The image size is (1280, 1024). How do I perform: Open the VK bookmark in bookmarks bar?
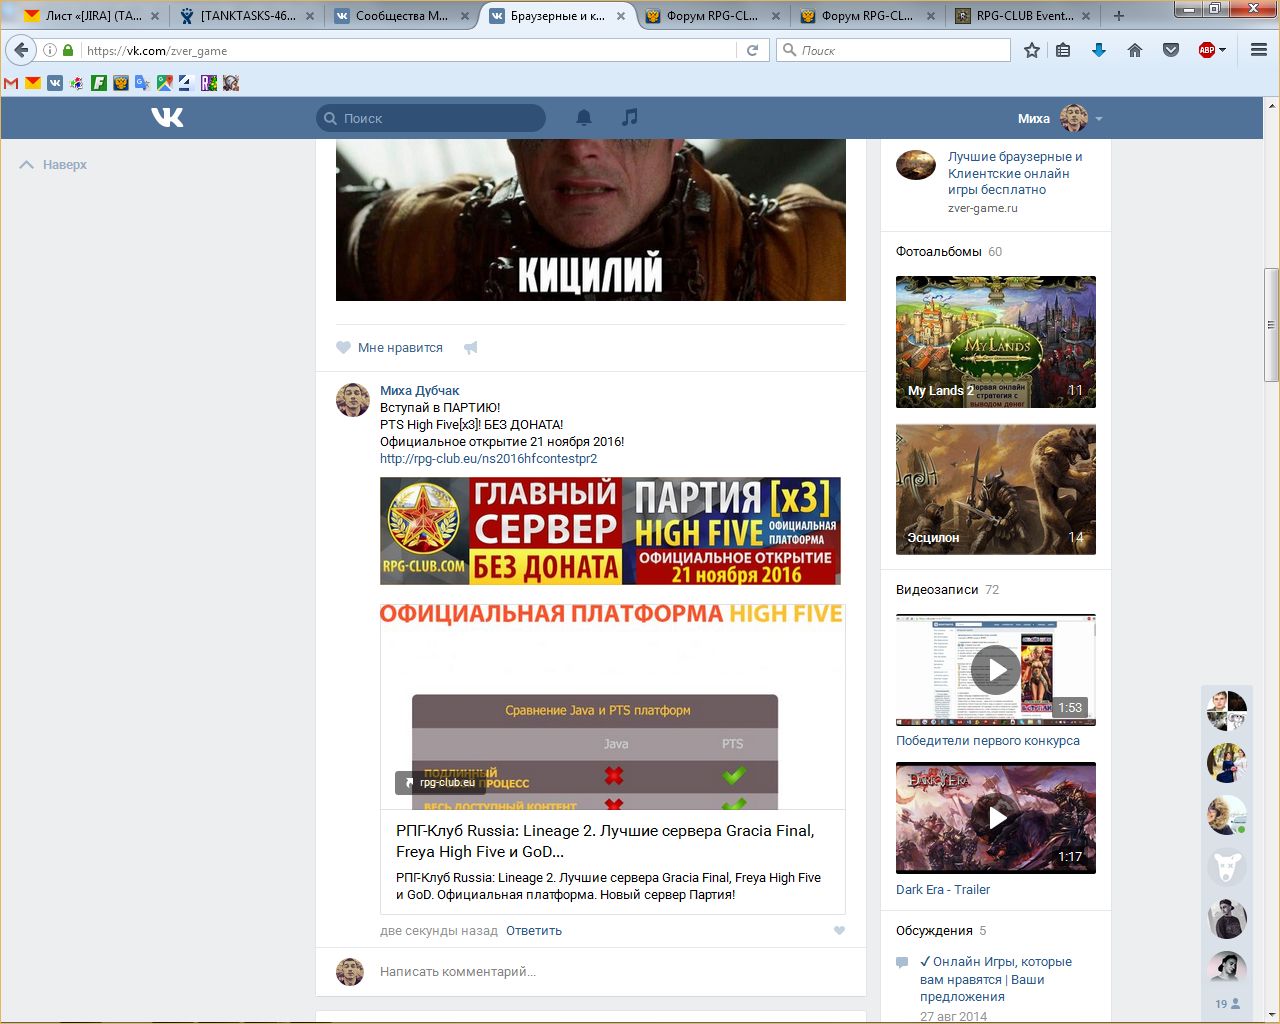tap(55, 83)
